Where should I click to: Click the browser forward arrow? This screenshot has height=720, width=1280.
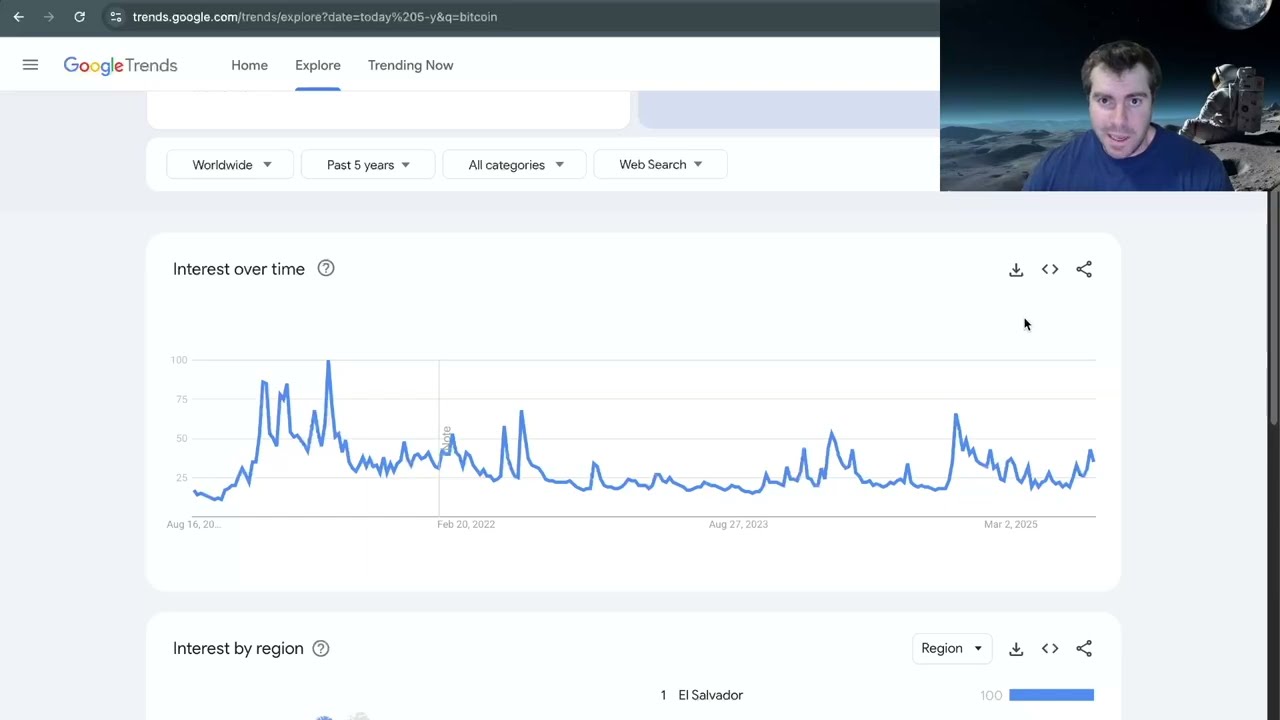48,17
